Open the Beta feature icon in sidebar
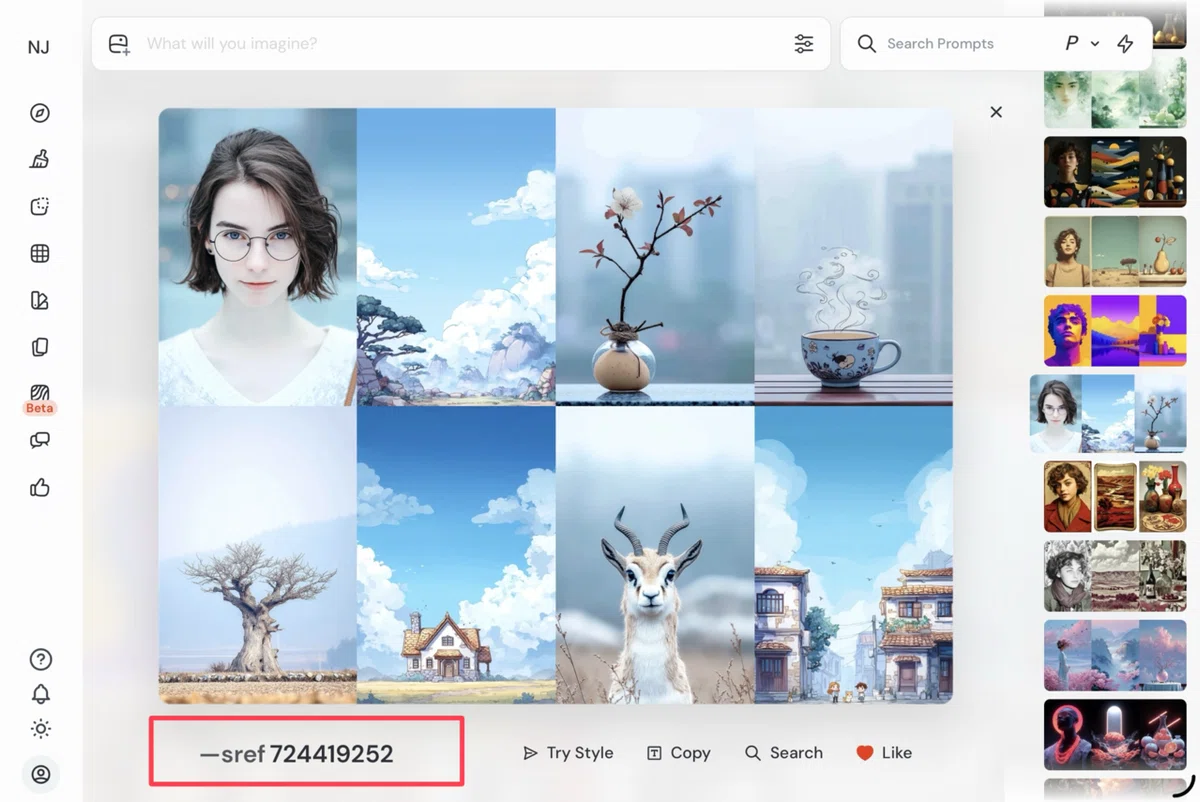The height and width of the screenshot is (802, 1200). 40,398
